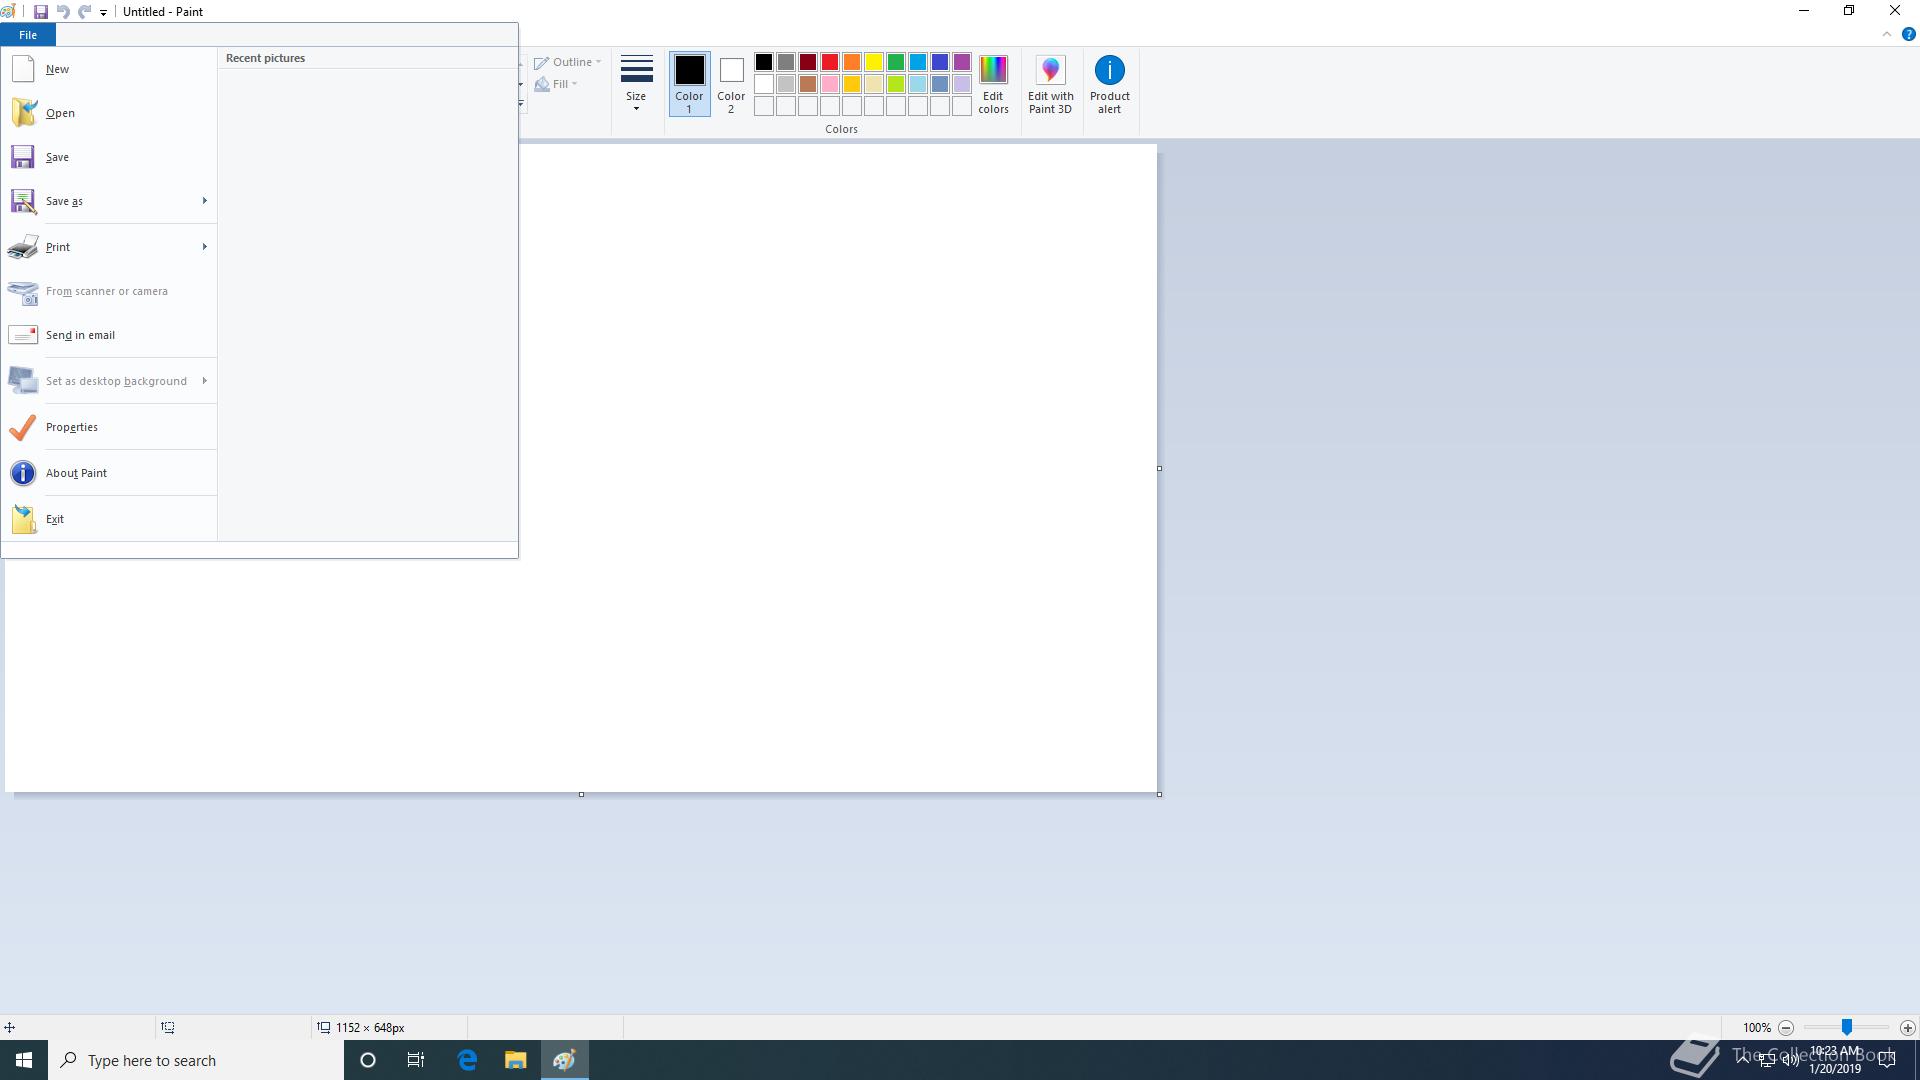Viewport: 1920px width, 1080px height.
Task: Click the Save as icon in File menu
Action: click(x=23, y=201)
